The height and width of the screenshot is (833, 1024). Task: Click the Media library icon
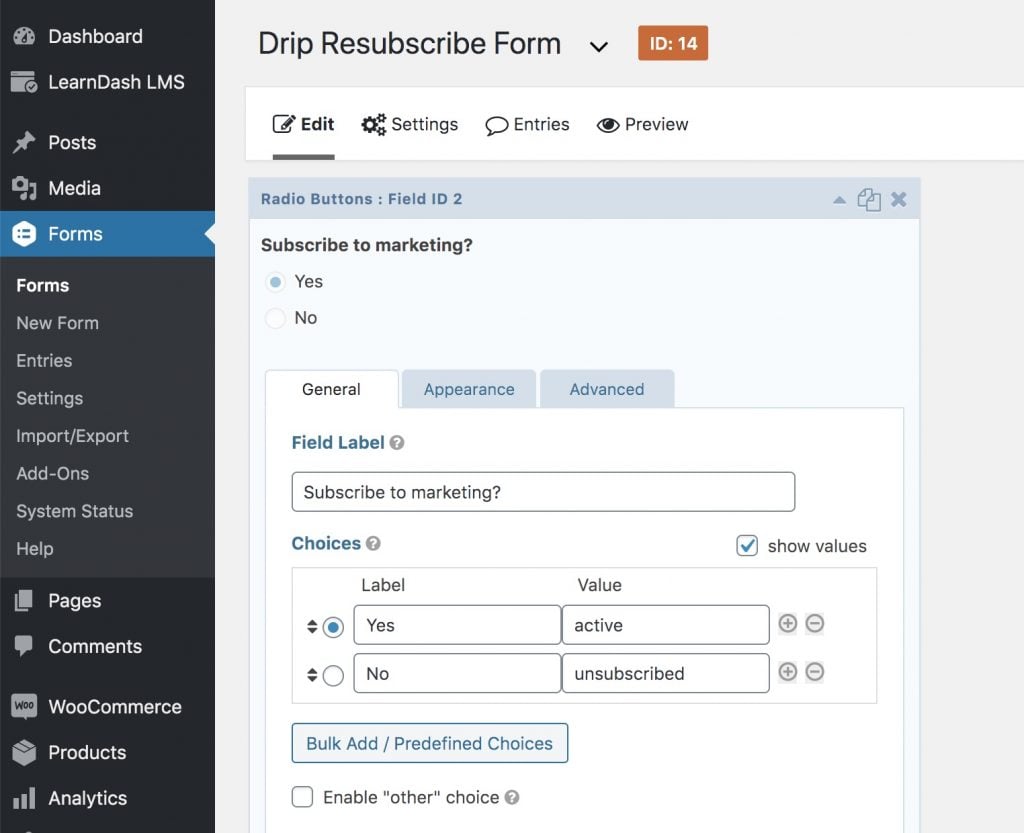coord(24,188)
